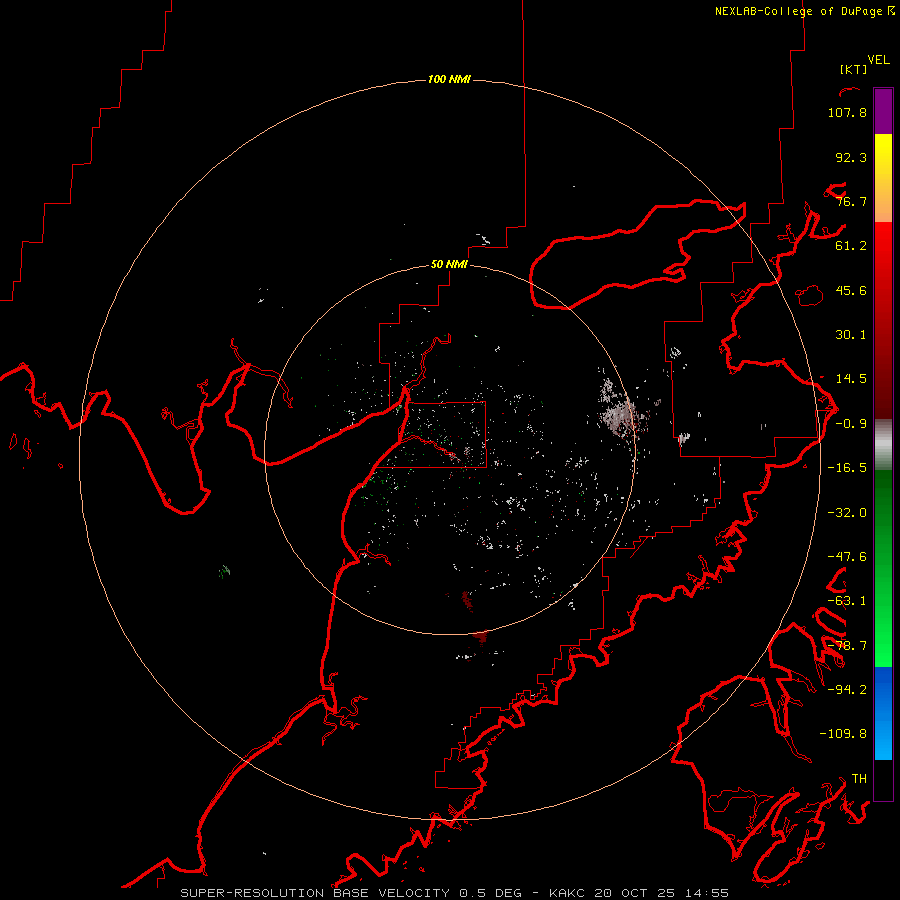The image size is (900, 900).
Task: Click the -47.6 velocity scale value
Action: pos(847,557)
